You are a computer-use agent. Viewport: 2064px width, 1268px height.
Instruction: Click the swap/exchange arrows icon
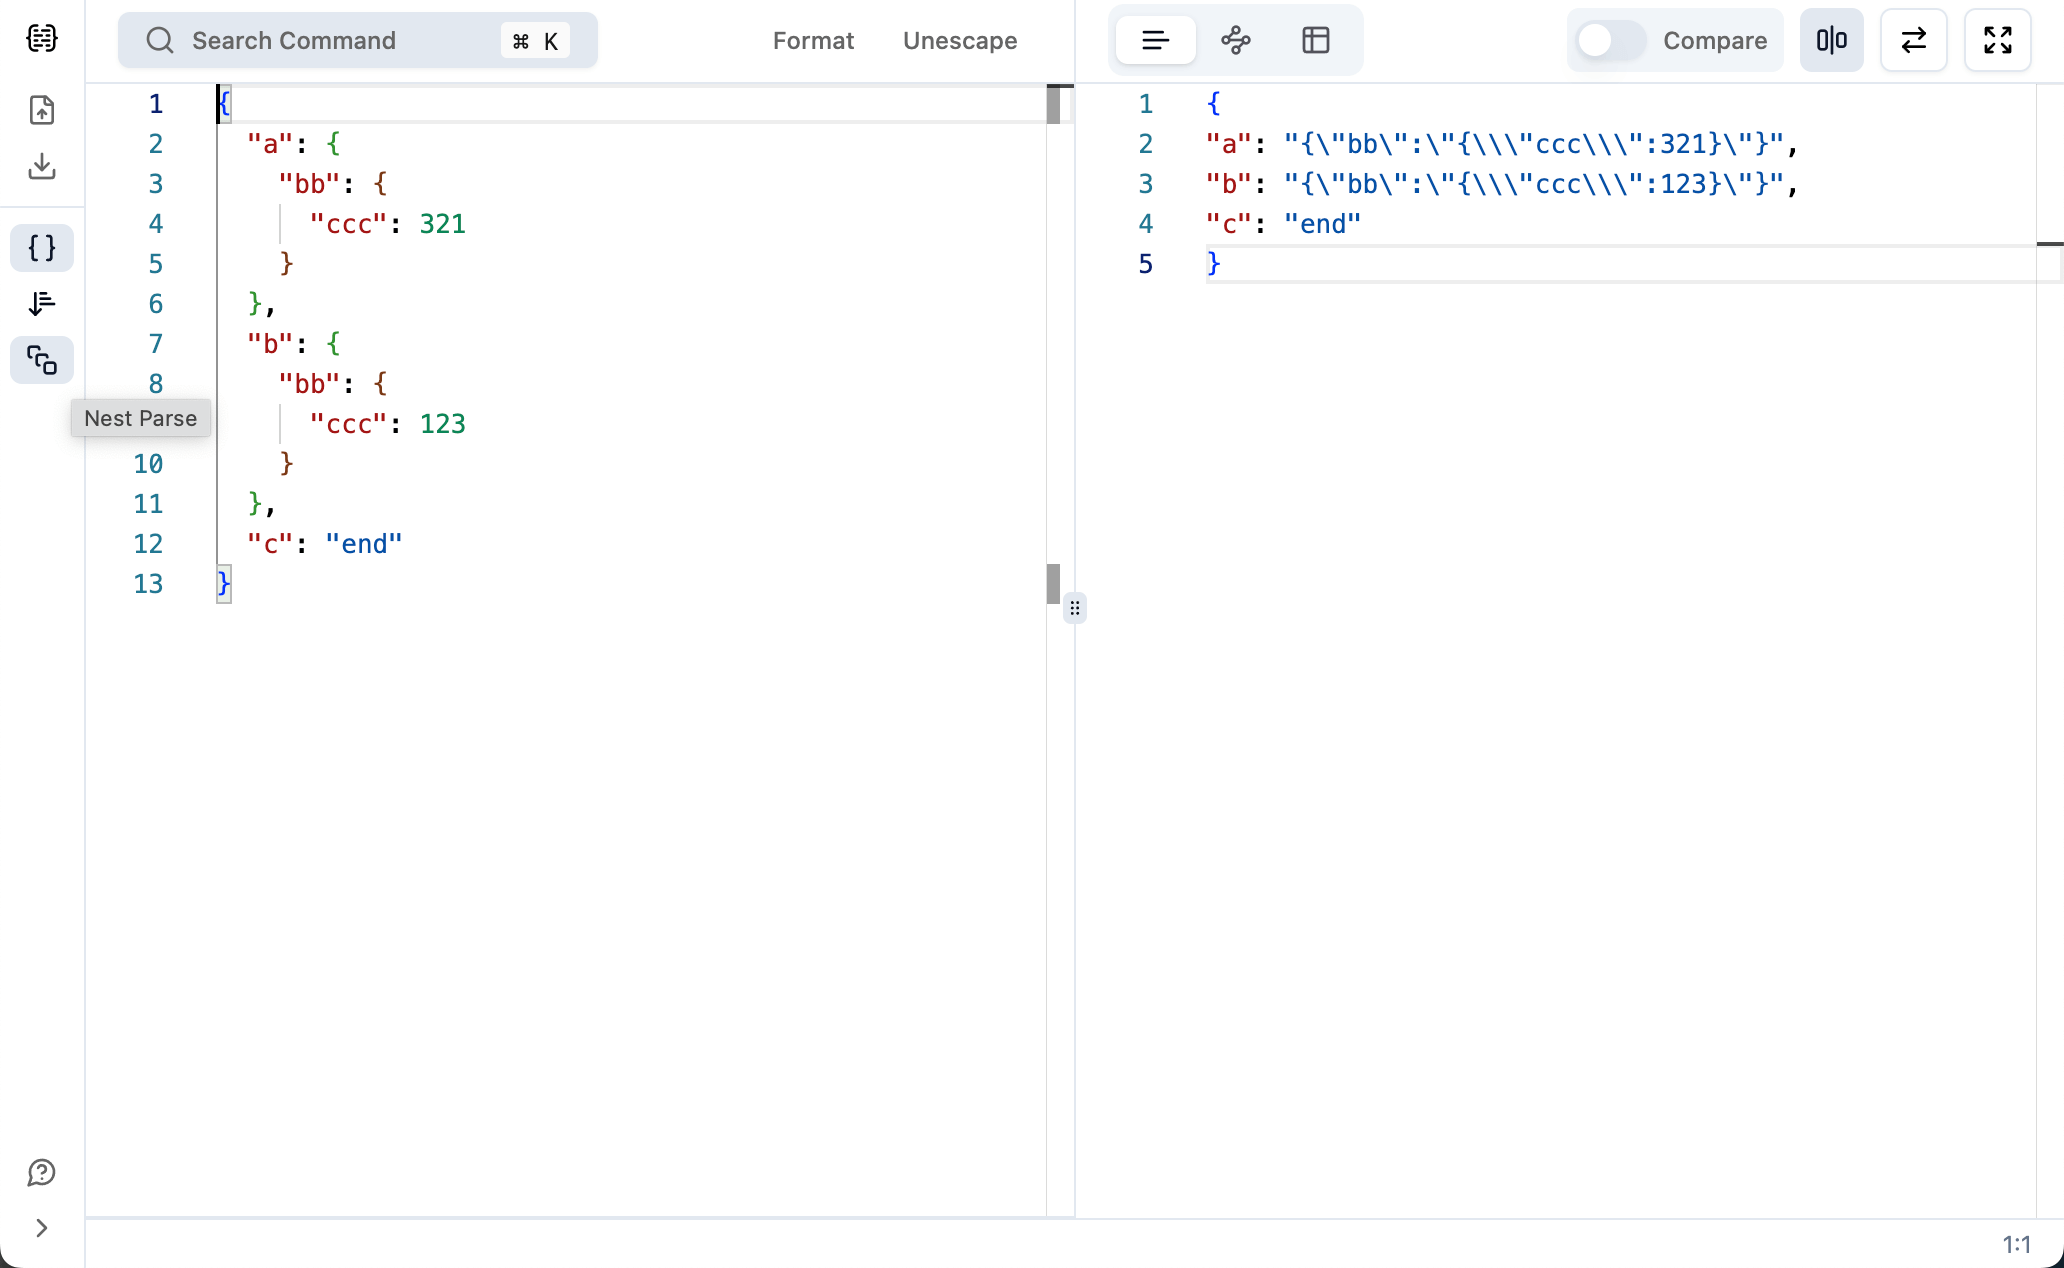coord(1914,40)
